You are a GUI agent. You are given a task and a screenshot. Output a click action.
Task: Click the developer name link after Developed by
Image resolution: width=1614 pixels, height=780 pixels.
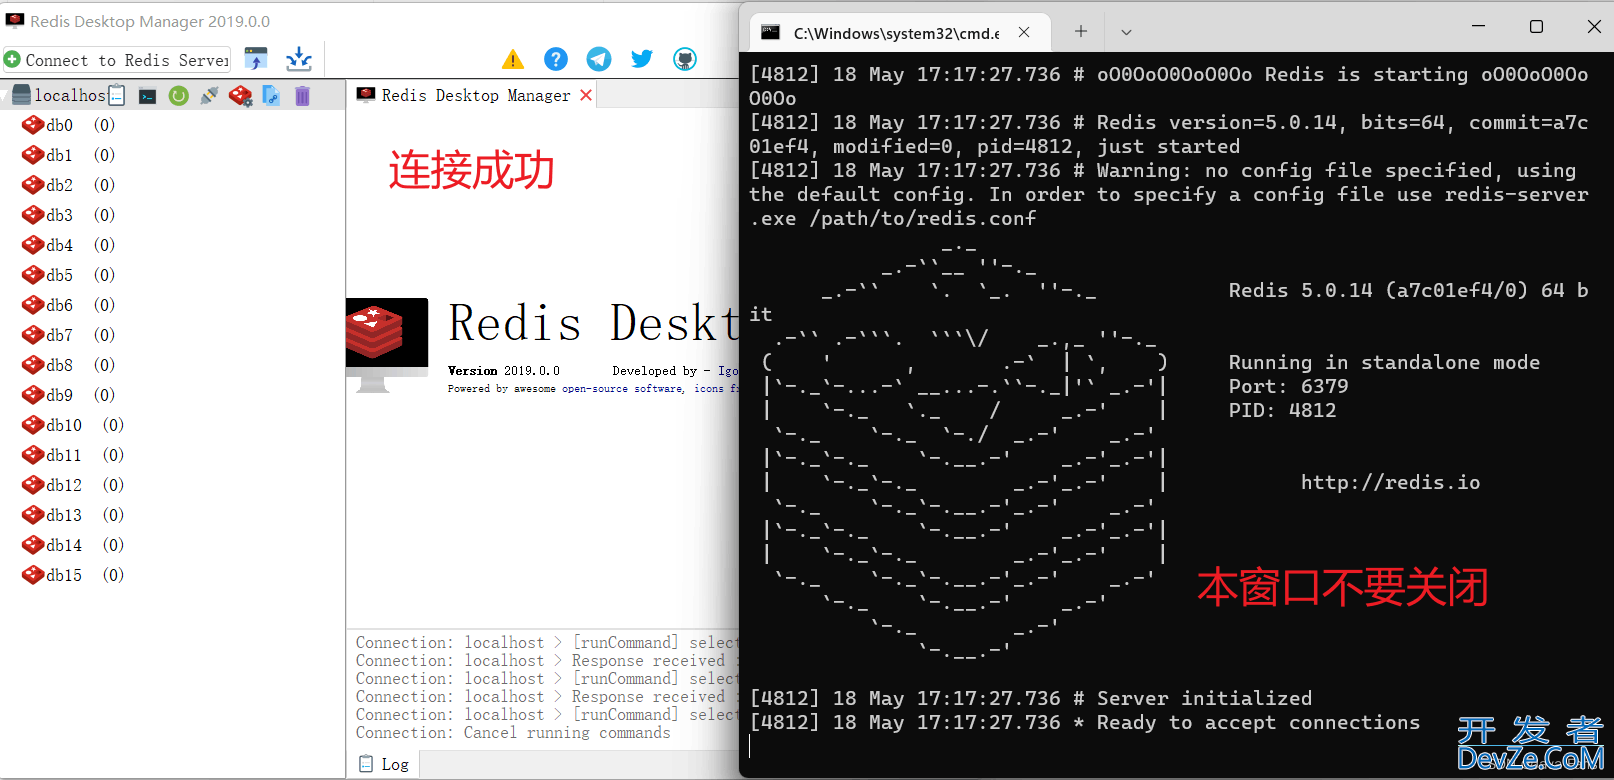point(728,371)
